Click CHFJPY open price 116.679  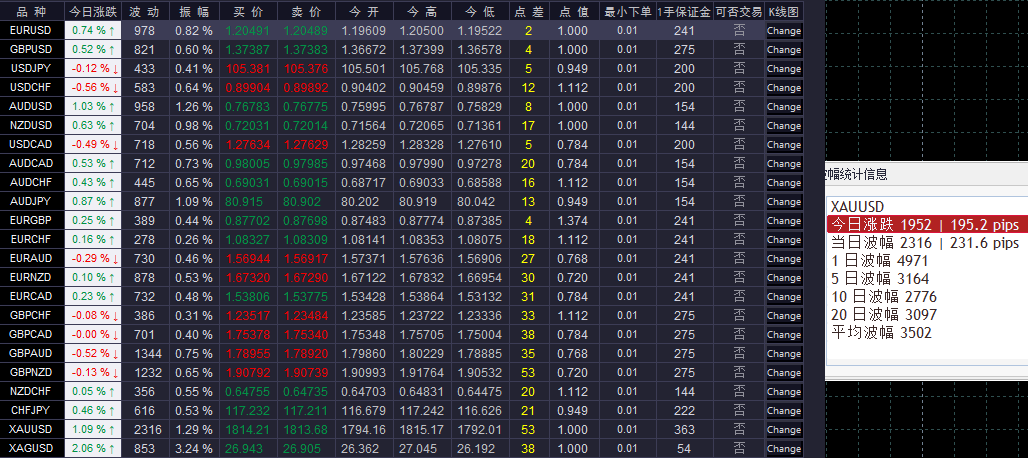point(364,410)
